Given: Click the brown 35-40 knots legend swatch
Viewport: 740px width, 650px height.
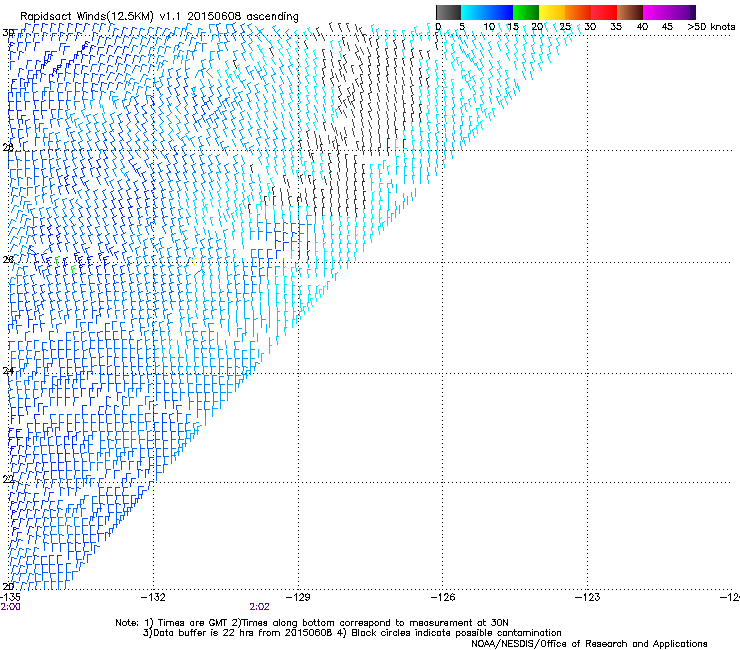Looking at the screenshot, I should (630, 12).
